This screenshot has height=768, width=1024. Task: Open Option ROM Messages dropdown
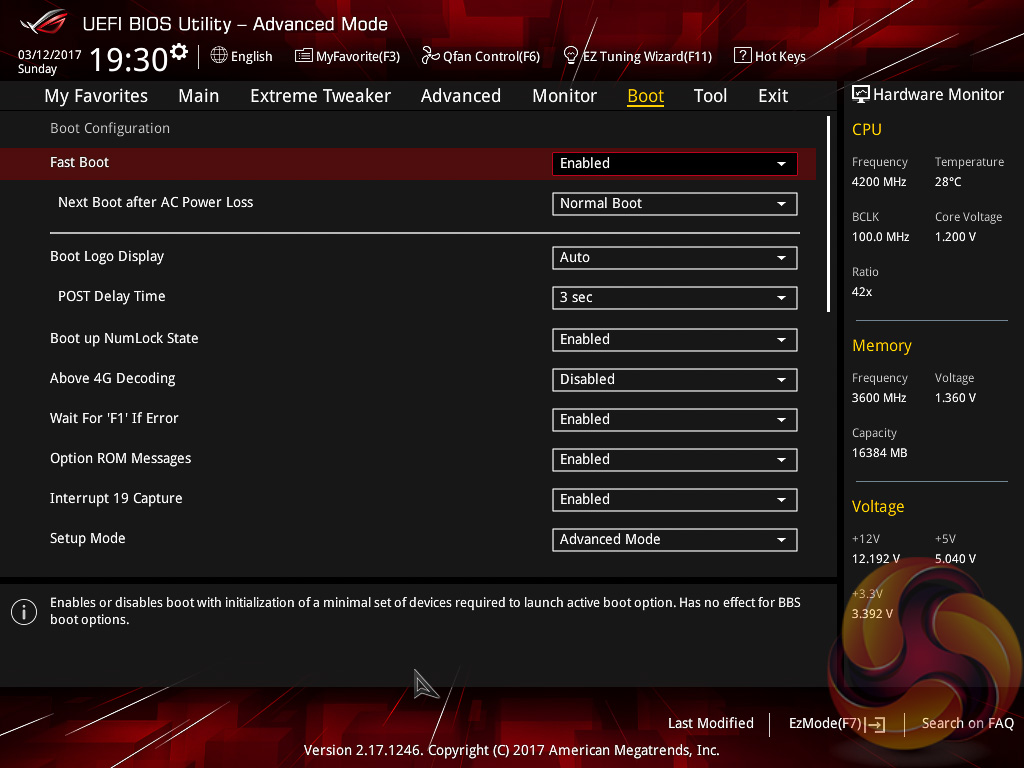(x=675, y=460)
